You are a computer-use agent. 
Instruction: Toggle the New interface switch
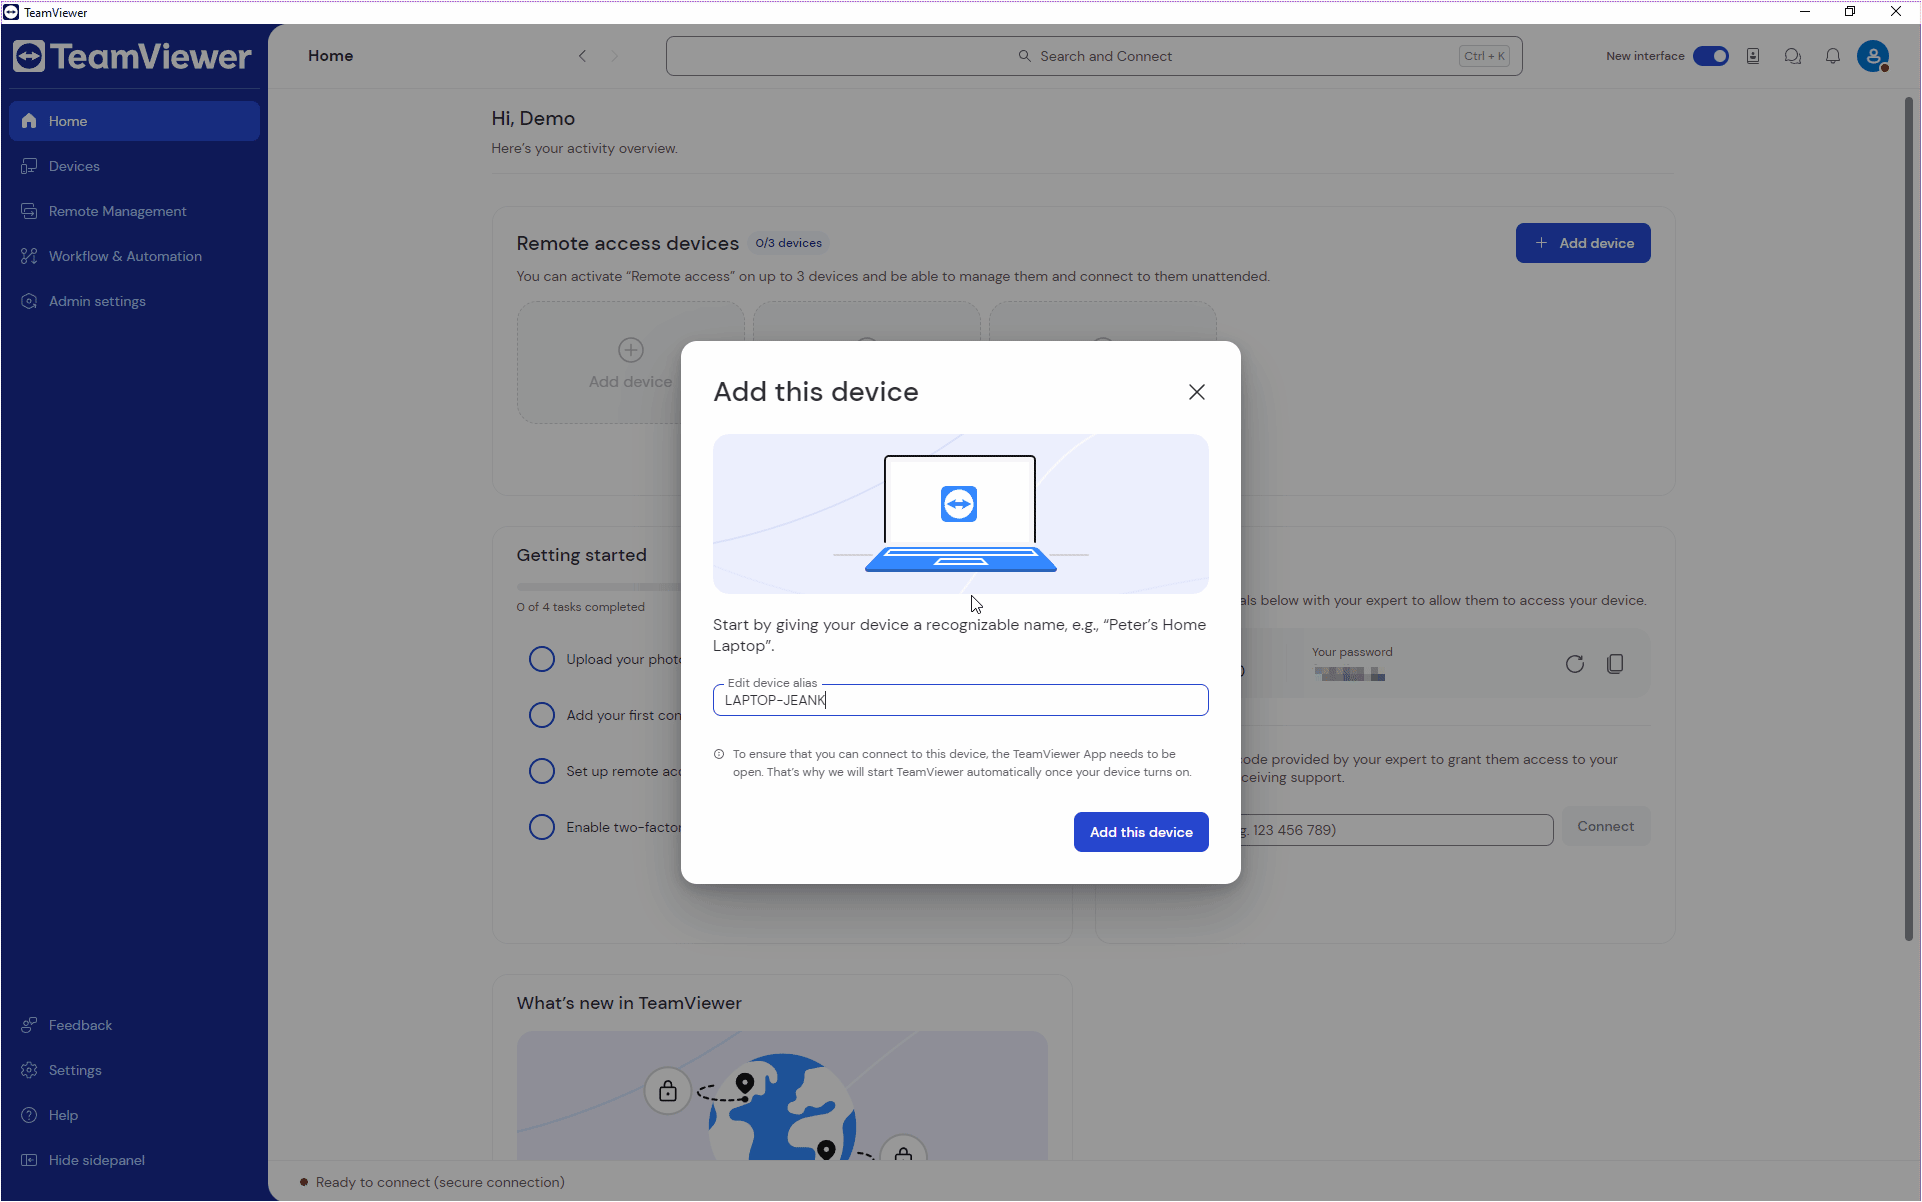click(x=1710, y=56)
